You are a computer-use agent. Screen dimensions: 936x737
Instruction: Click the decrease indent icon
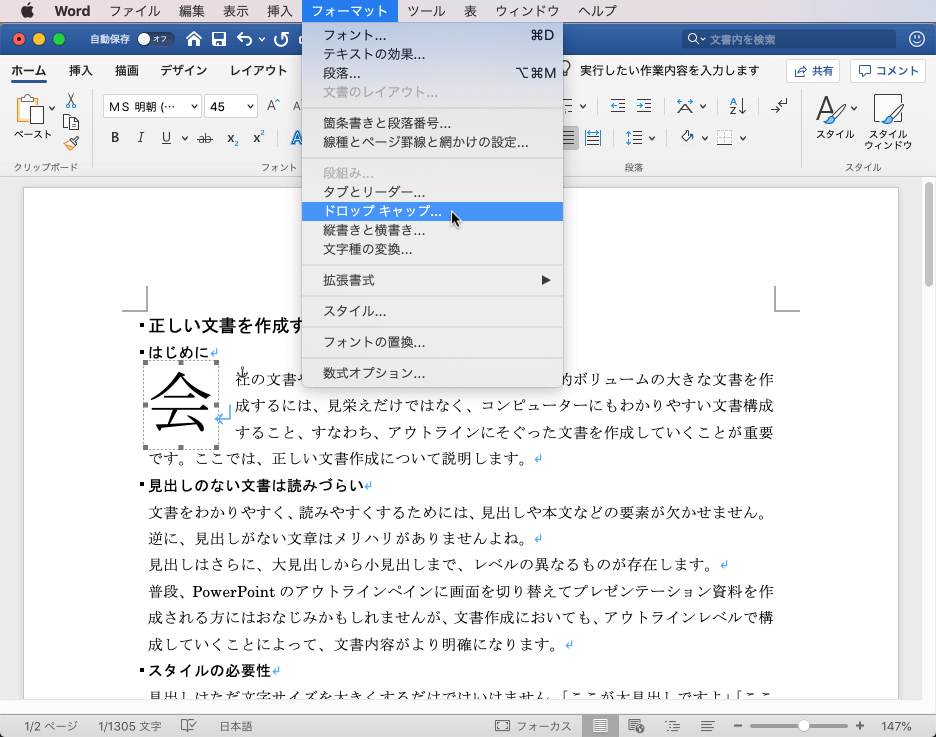618,106
